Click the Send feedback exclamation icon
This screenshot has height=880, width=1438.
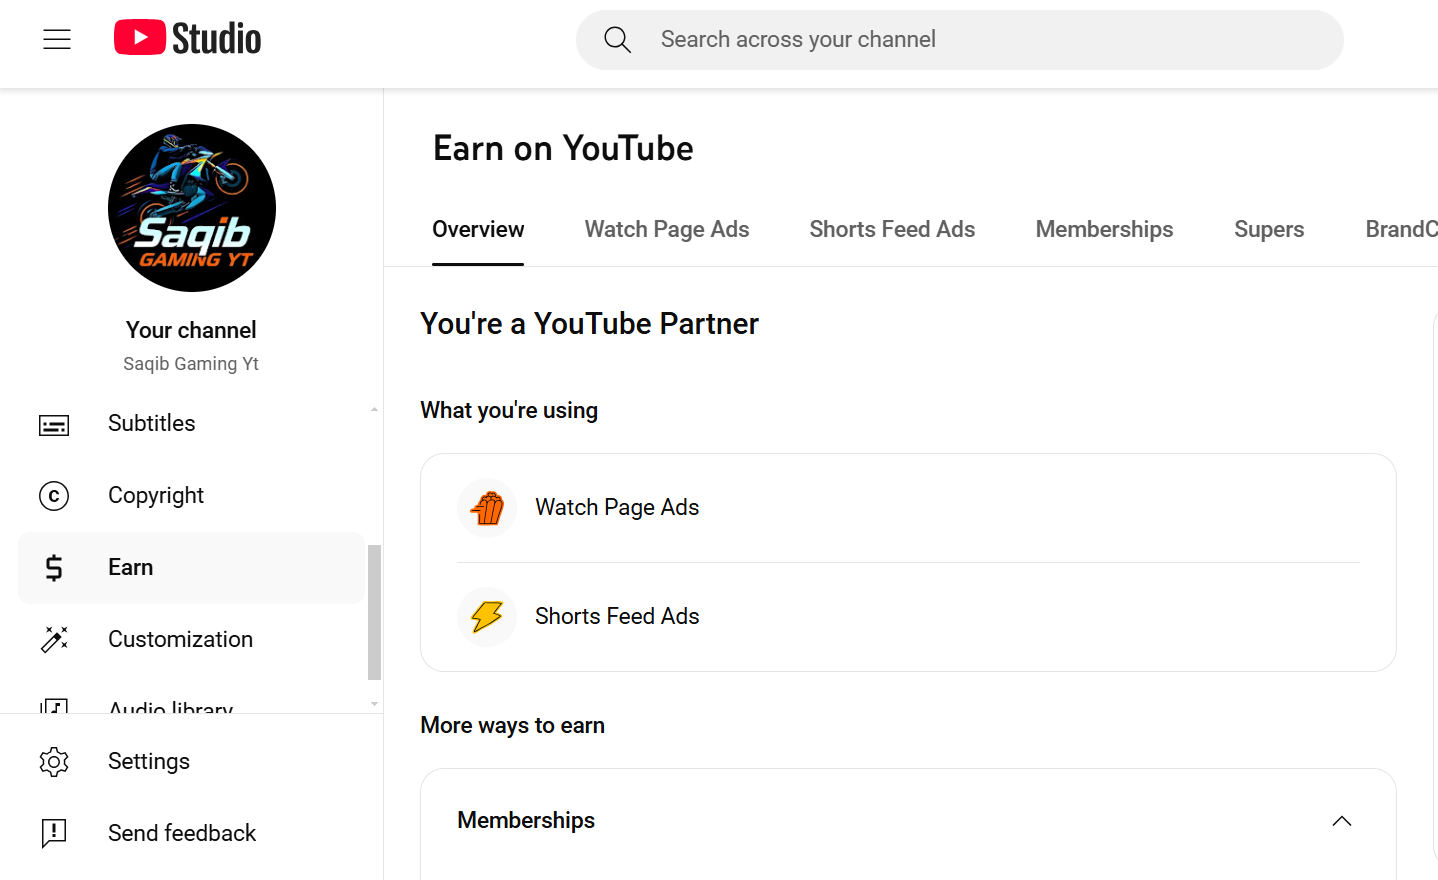coord(54,833)
